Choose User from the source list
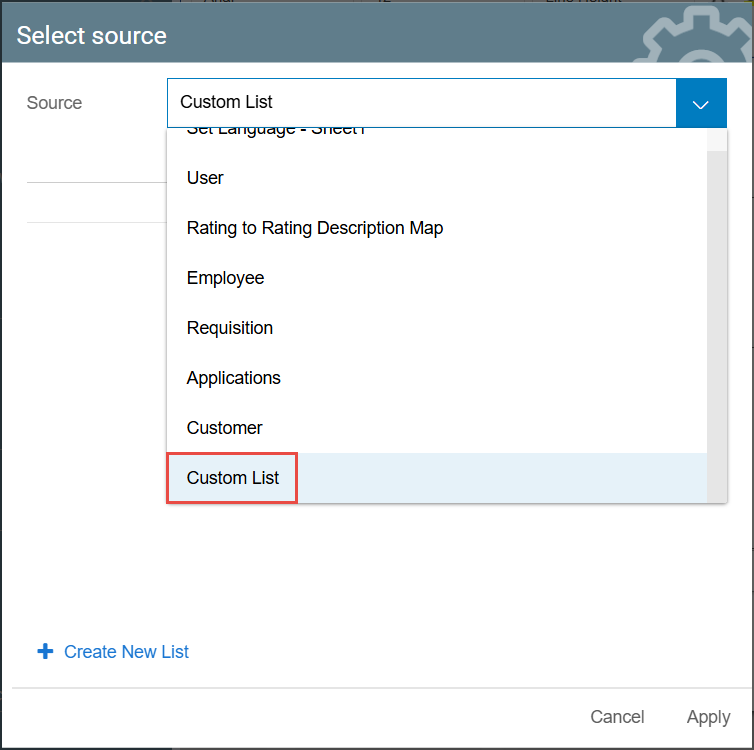The height and width of the screenshot is (750, 754). click(205, 178)
